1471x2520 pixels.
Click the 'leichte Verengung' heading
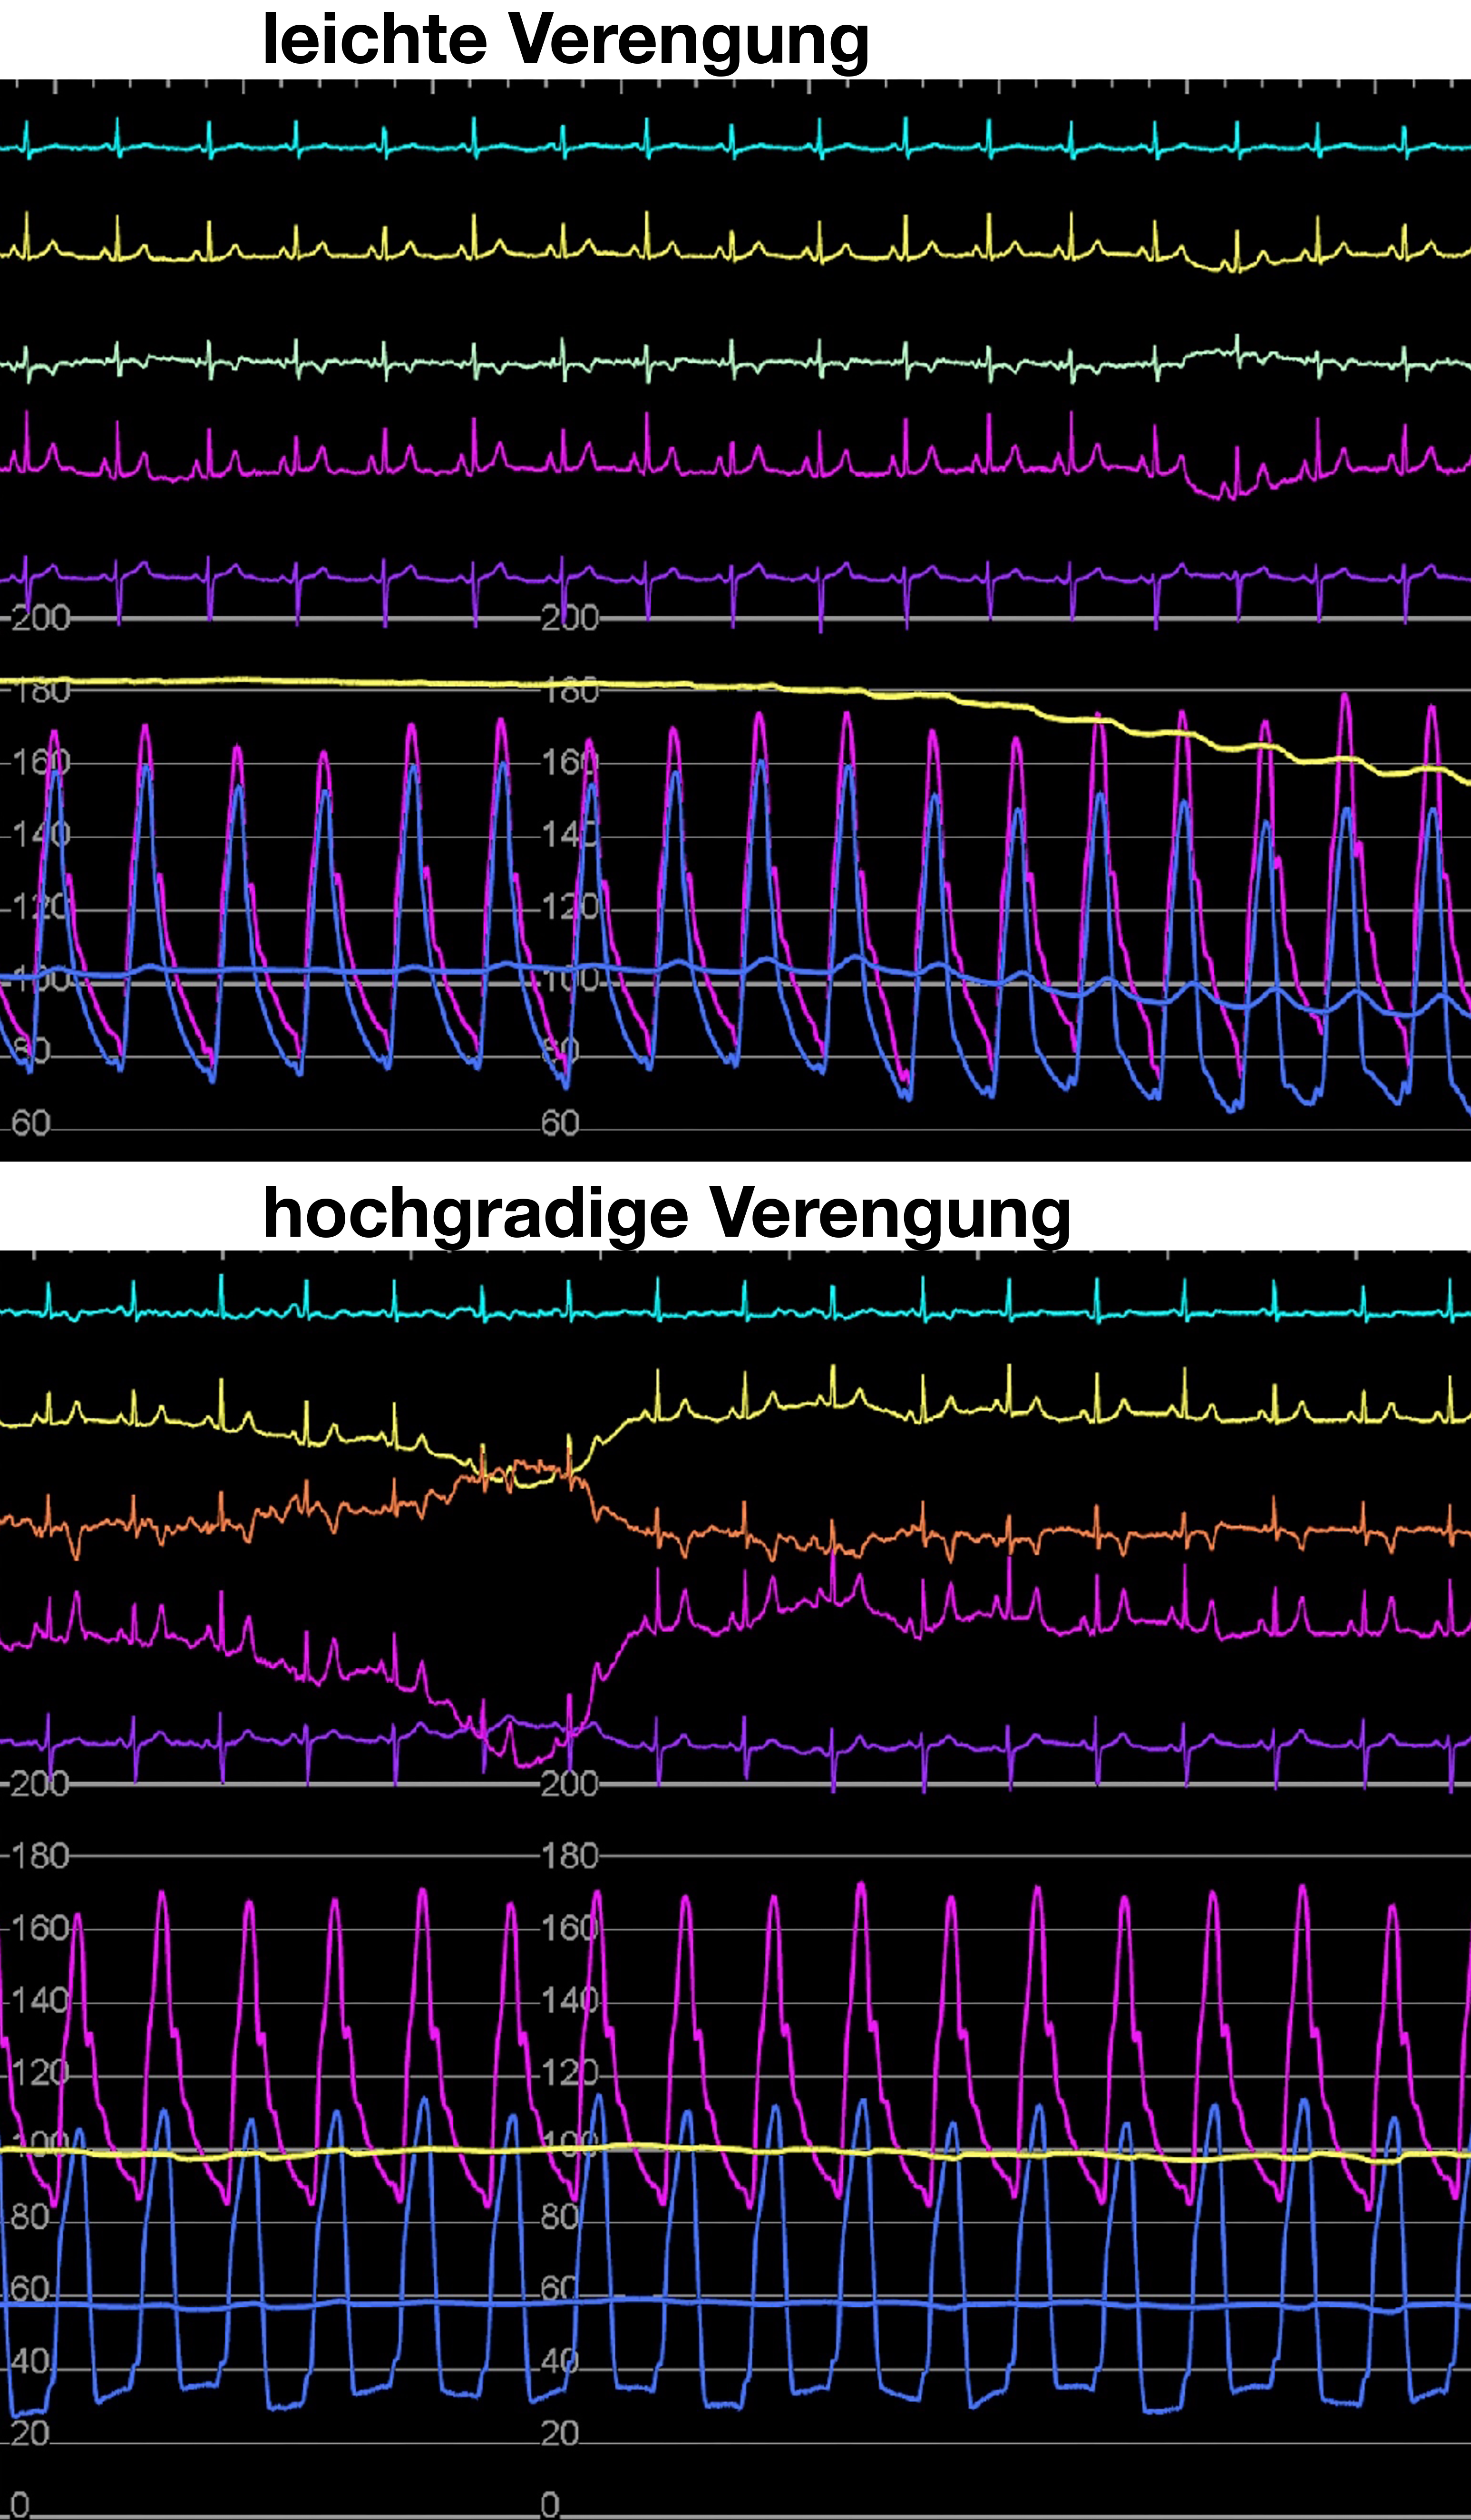point(566,41)
